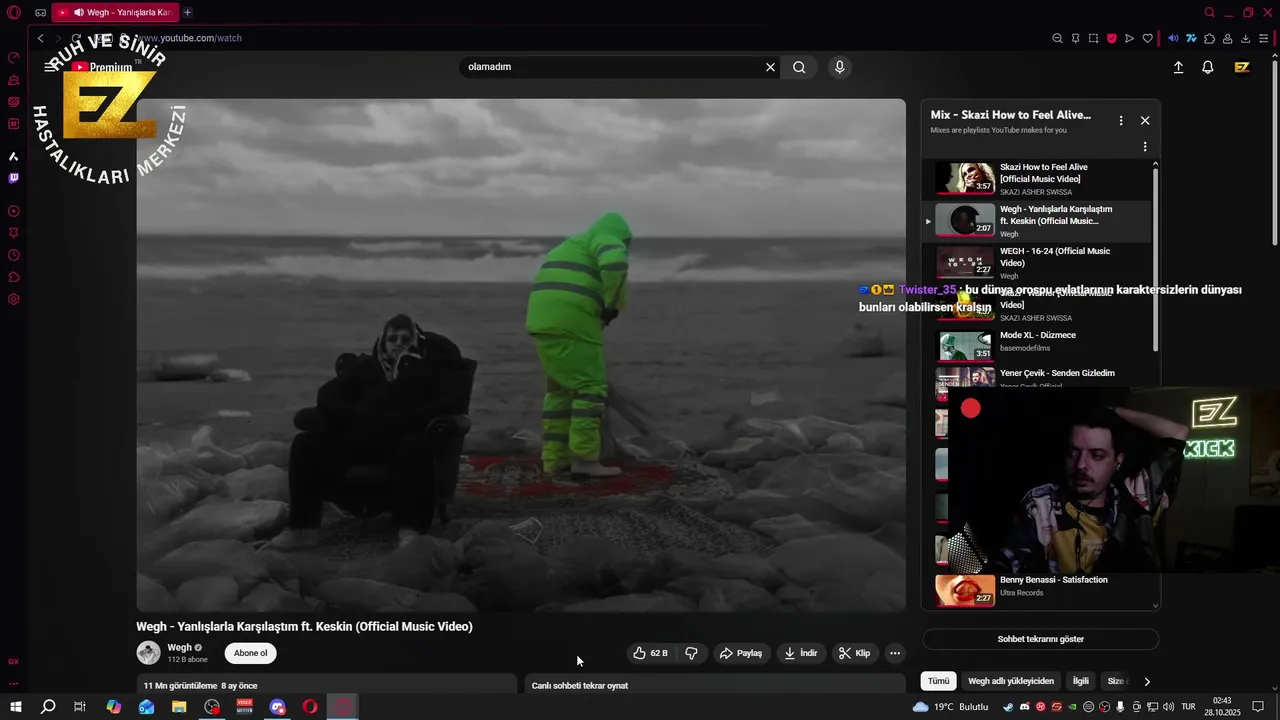Open the 'Wegh' channel name link
This screenshot has height=720, width=1280.
point(179,647)
